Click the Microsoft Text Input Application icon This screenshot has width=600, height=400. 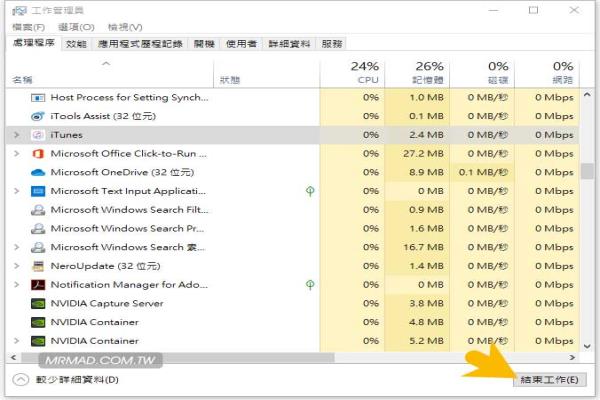[38, 191]
